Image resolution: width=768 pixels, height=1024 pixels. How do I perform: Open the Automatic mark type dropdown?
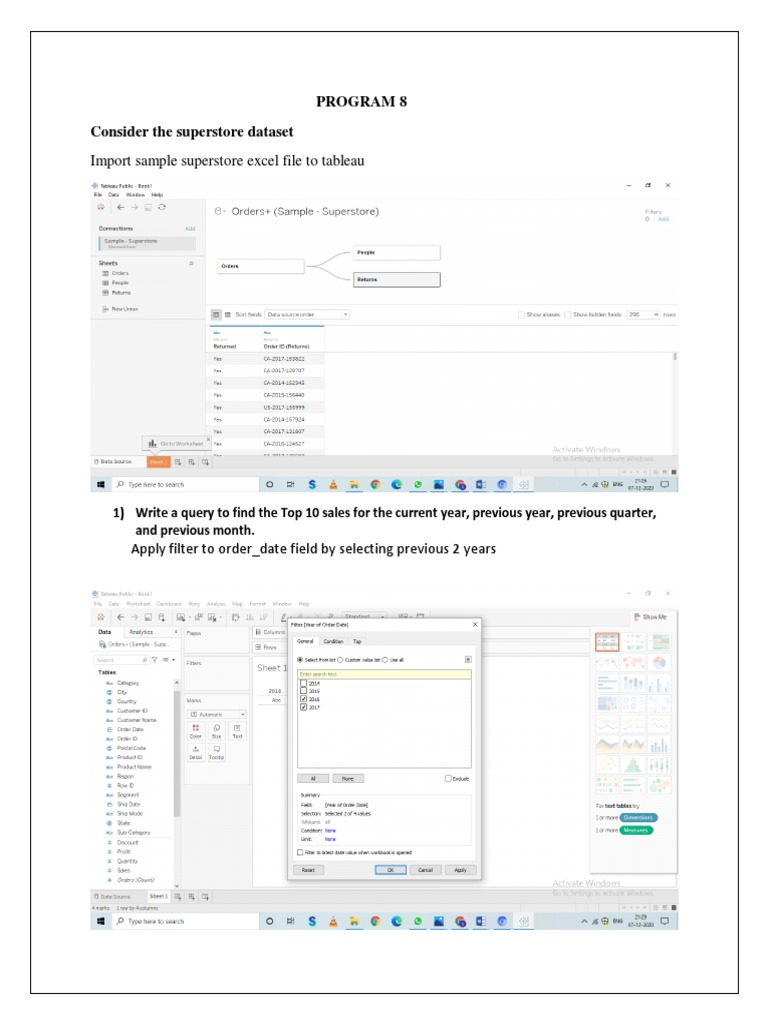[217, 714]
